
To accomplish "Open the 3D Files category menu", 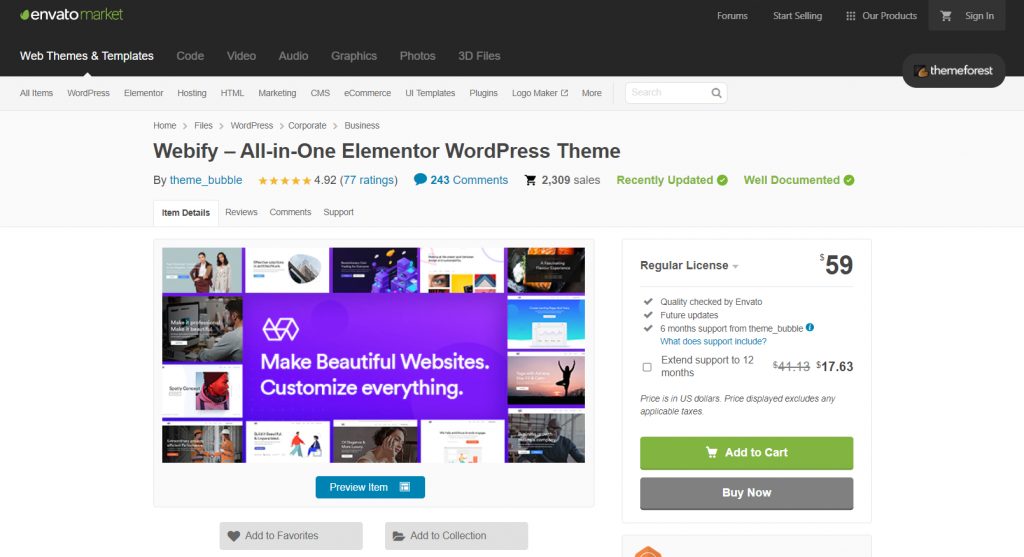I will coord(479,56).
